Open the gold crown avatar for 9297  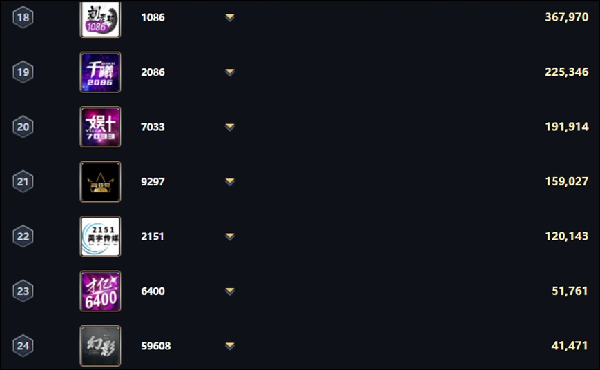100,182
